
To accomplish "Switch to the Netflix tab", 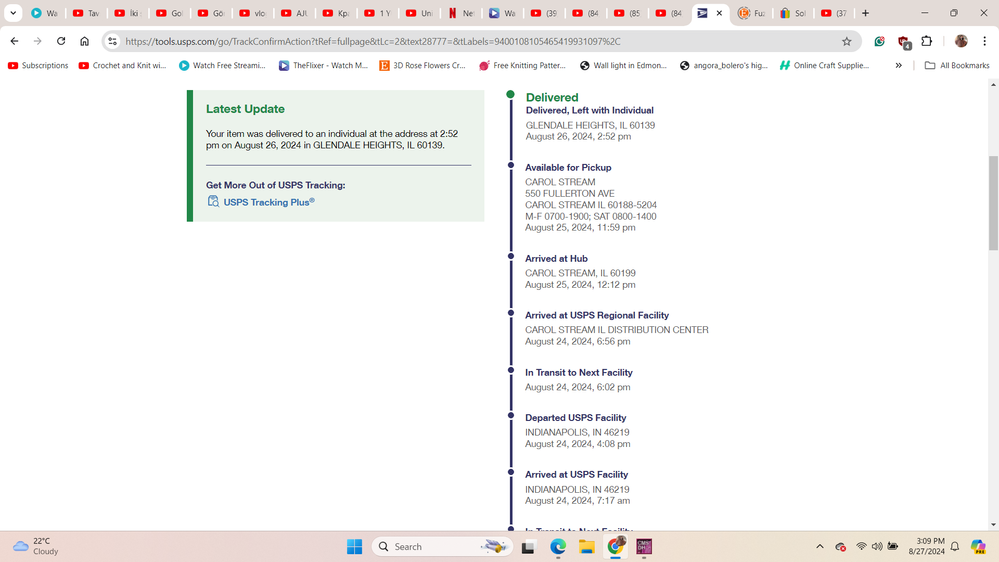I will pyautogui.click(x=462, y=13).
